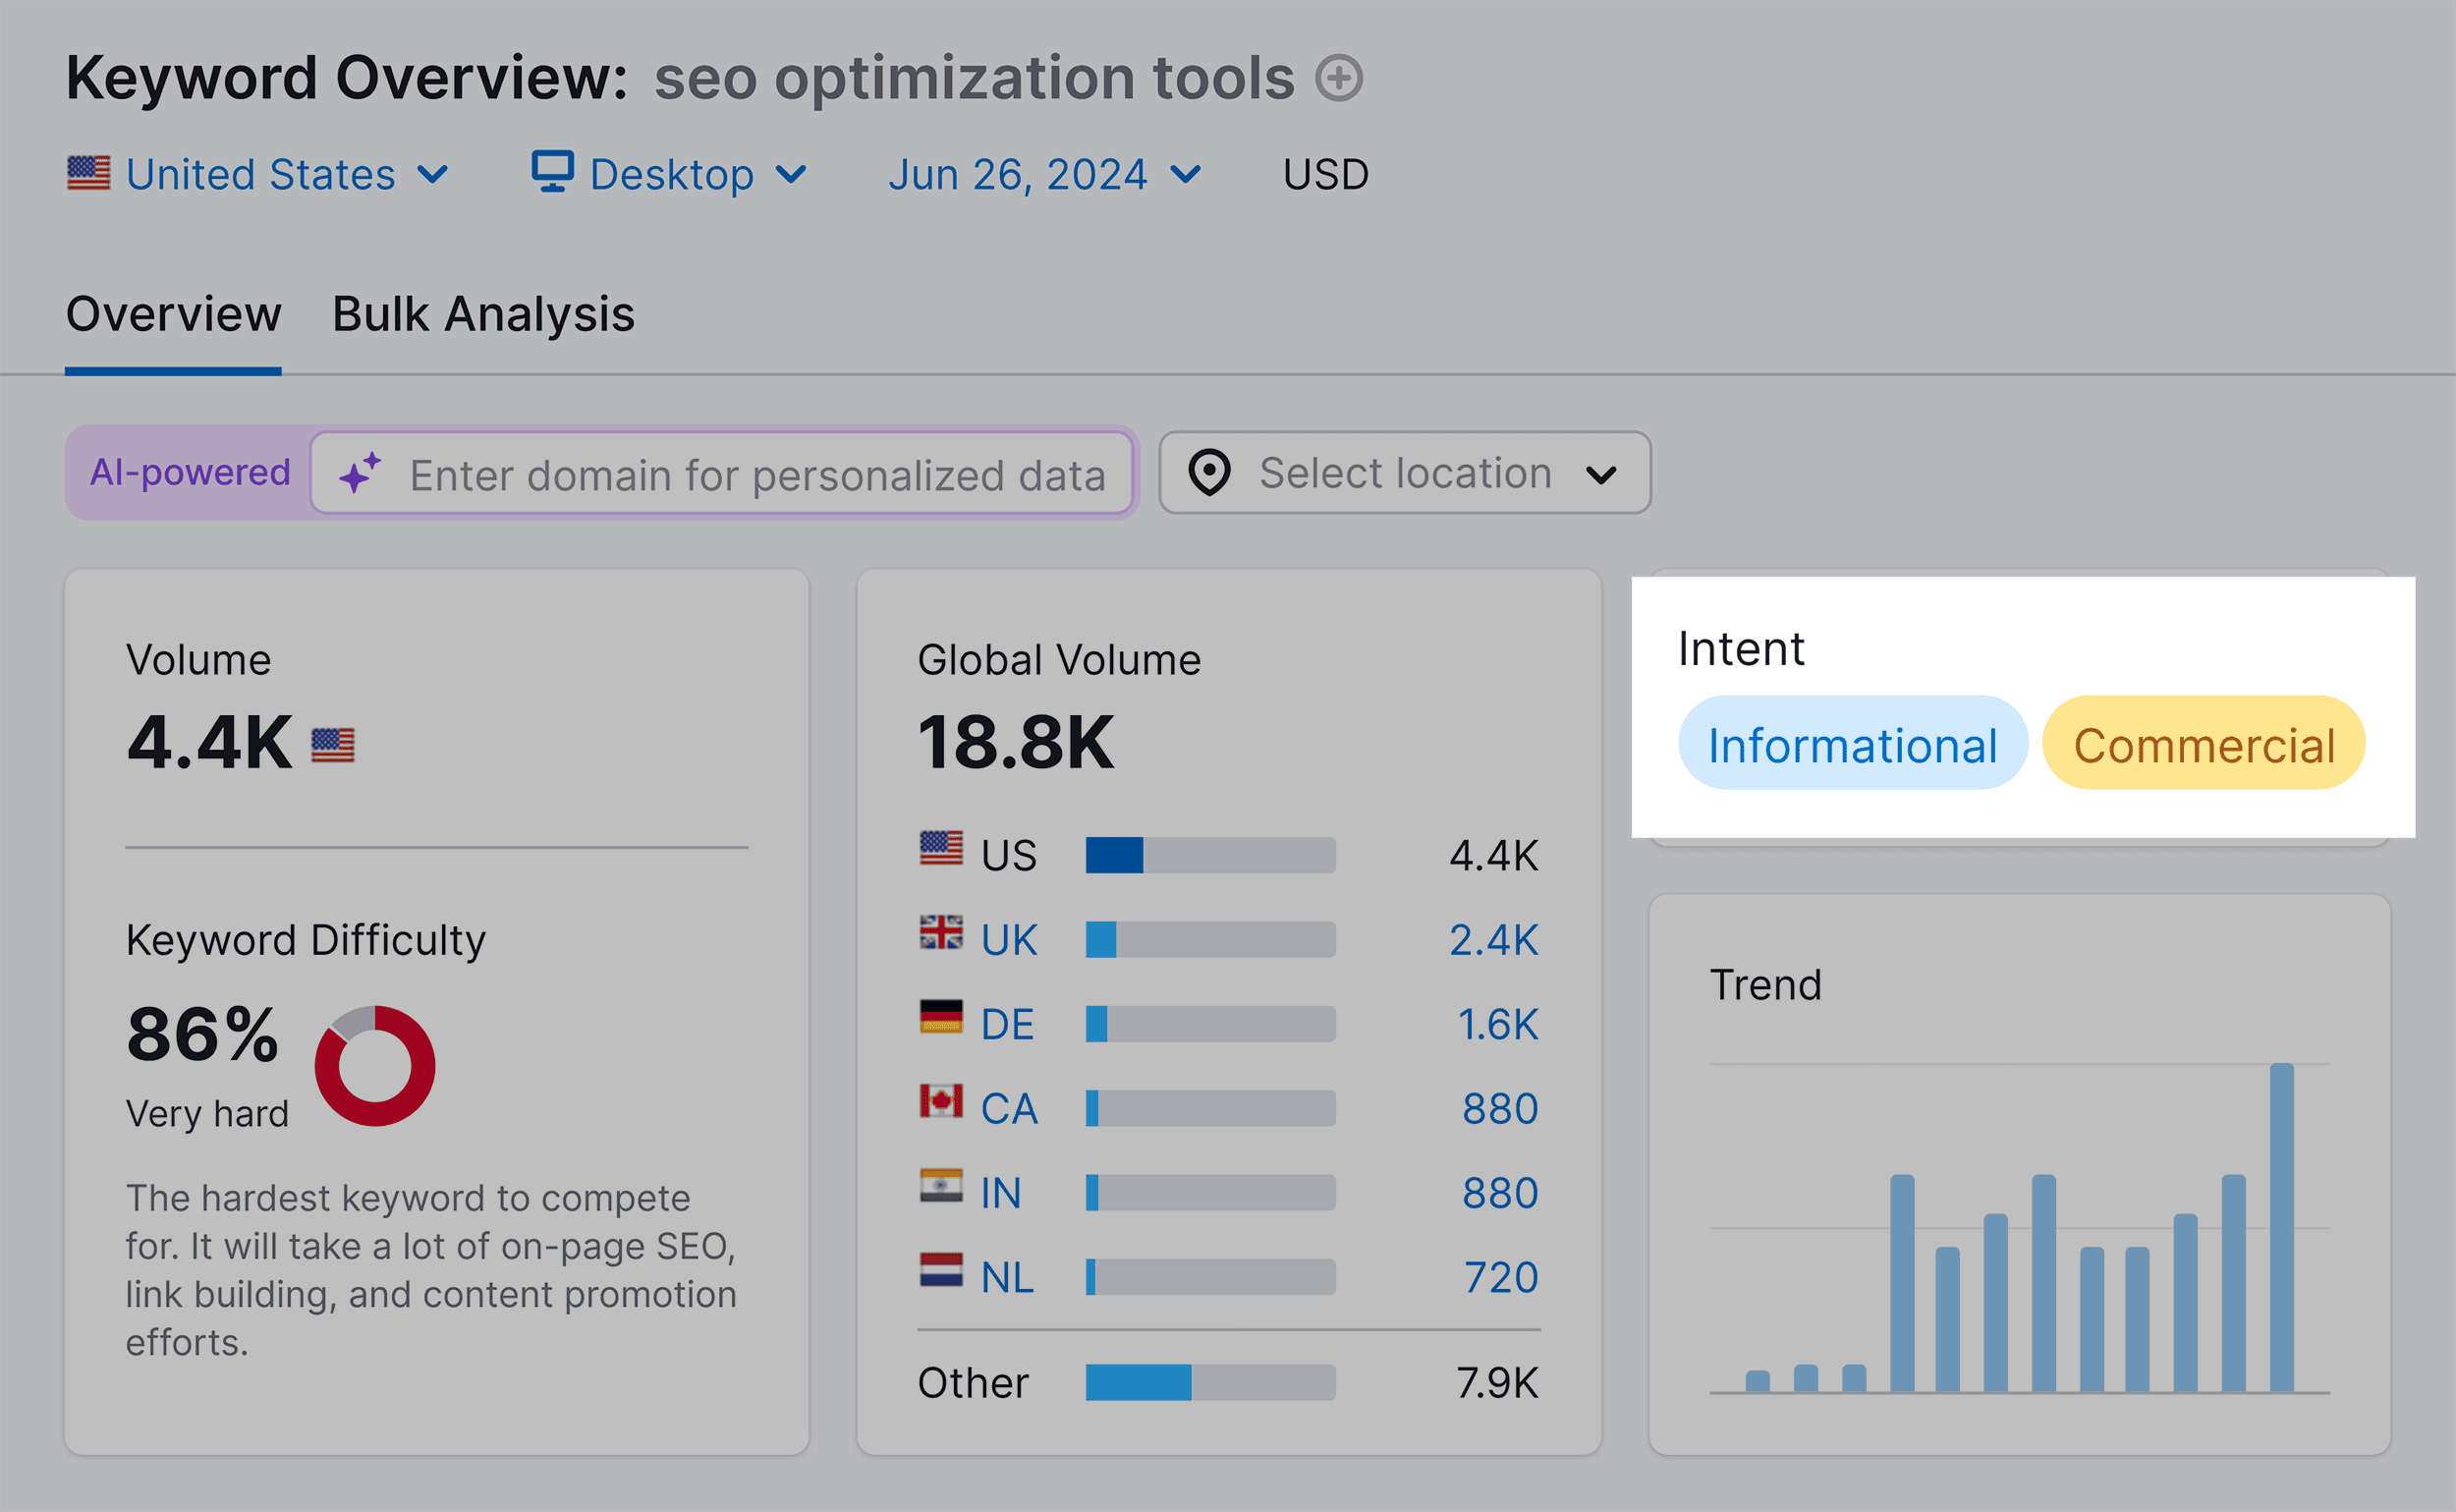
Task: Click the 2.4K UK volume value
Action: pyautogui.click(x=1494, y=940)
